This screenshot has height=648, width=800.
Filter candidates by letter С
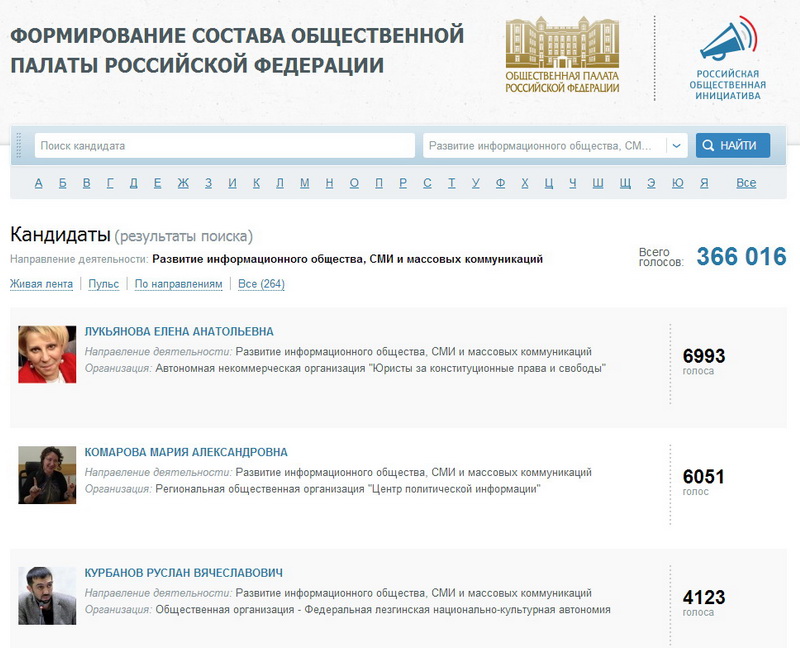click(428, 183)
